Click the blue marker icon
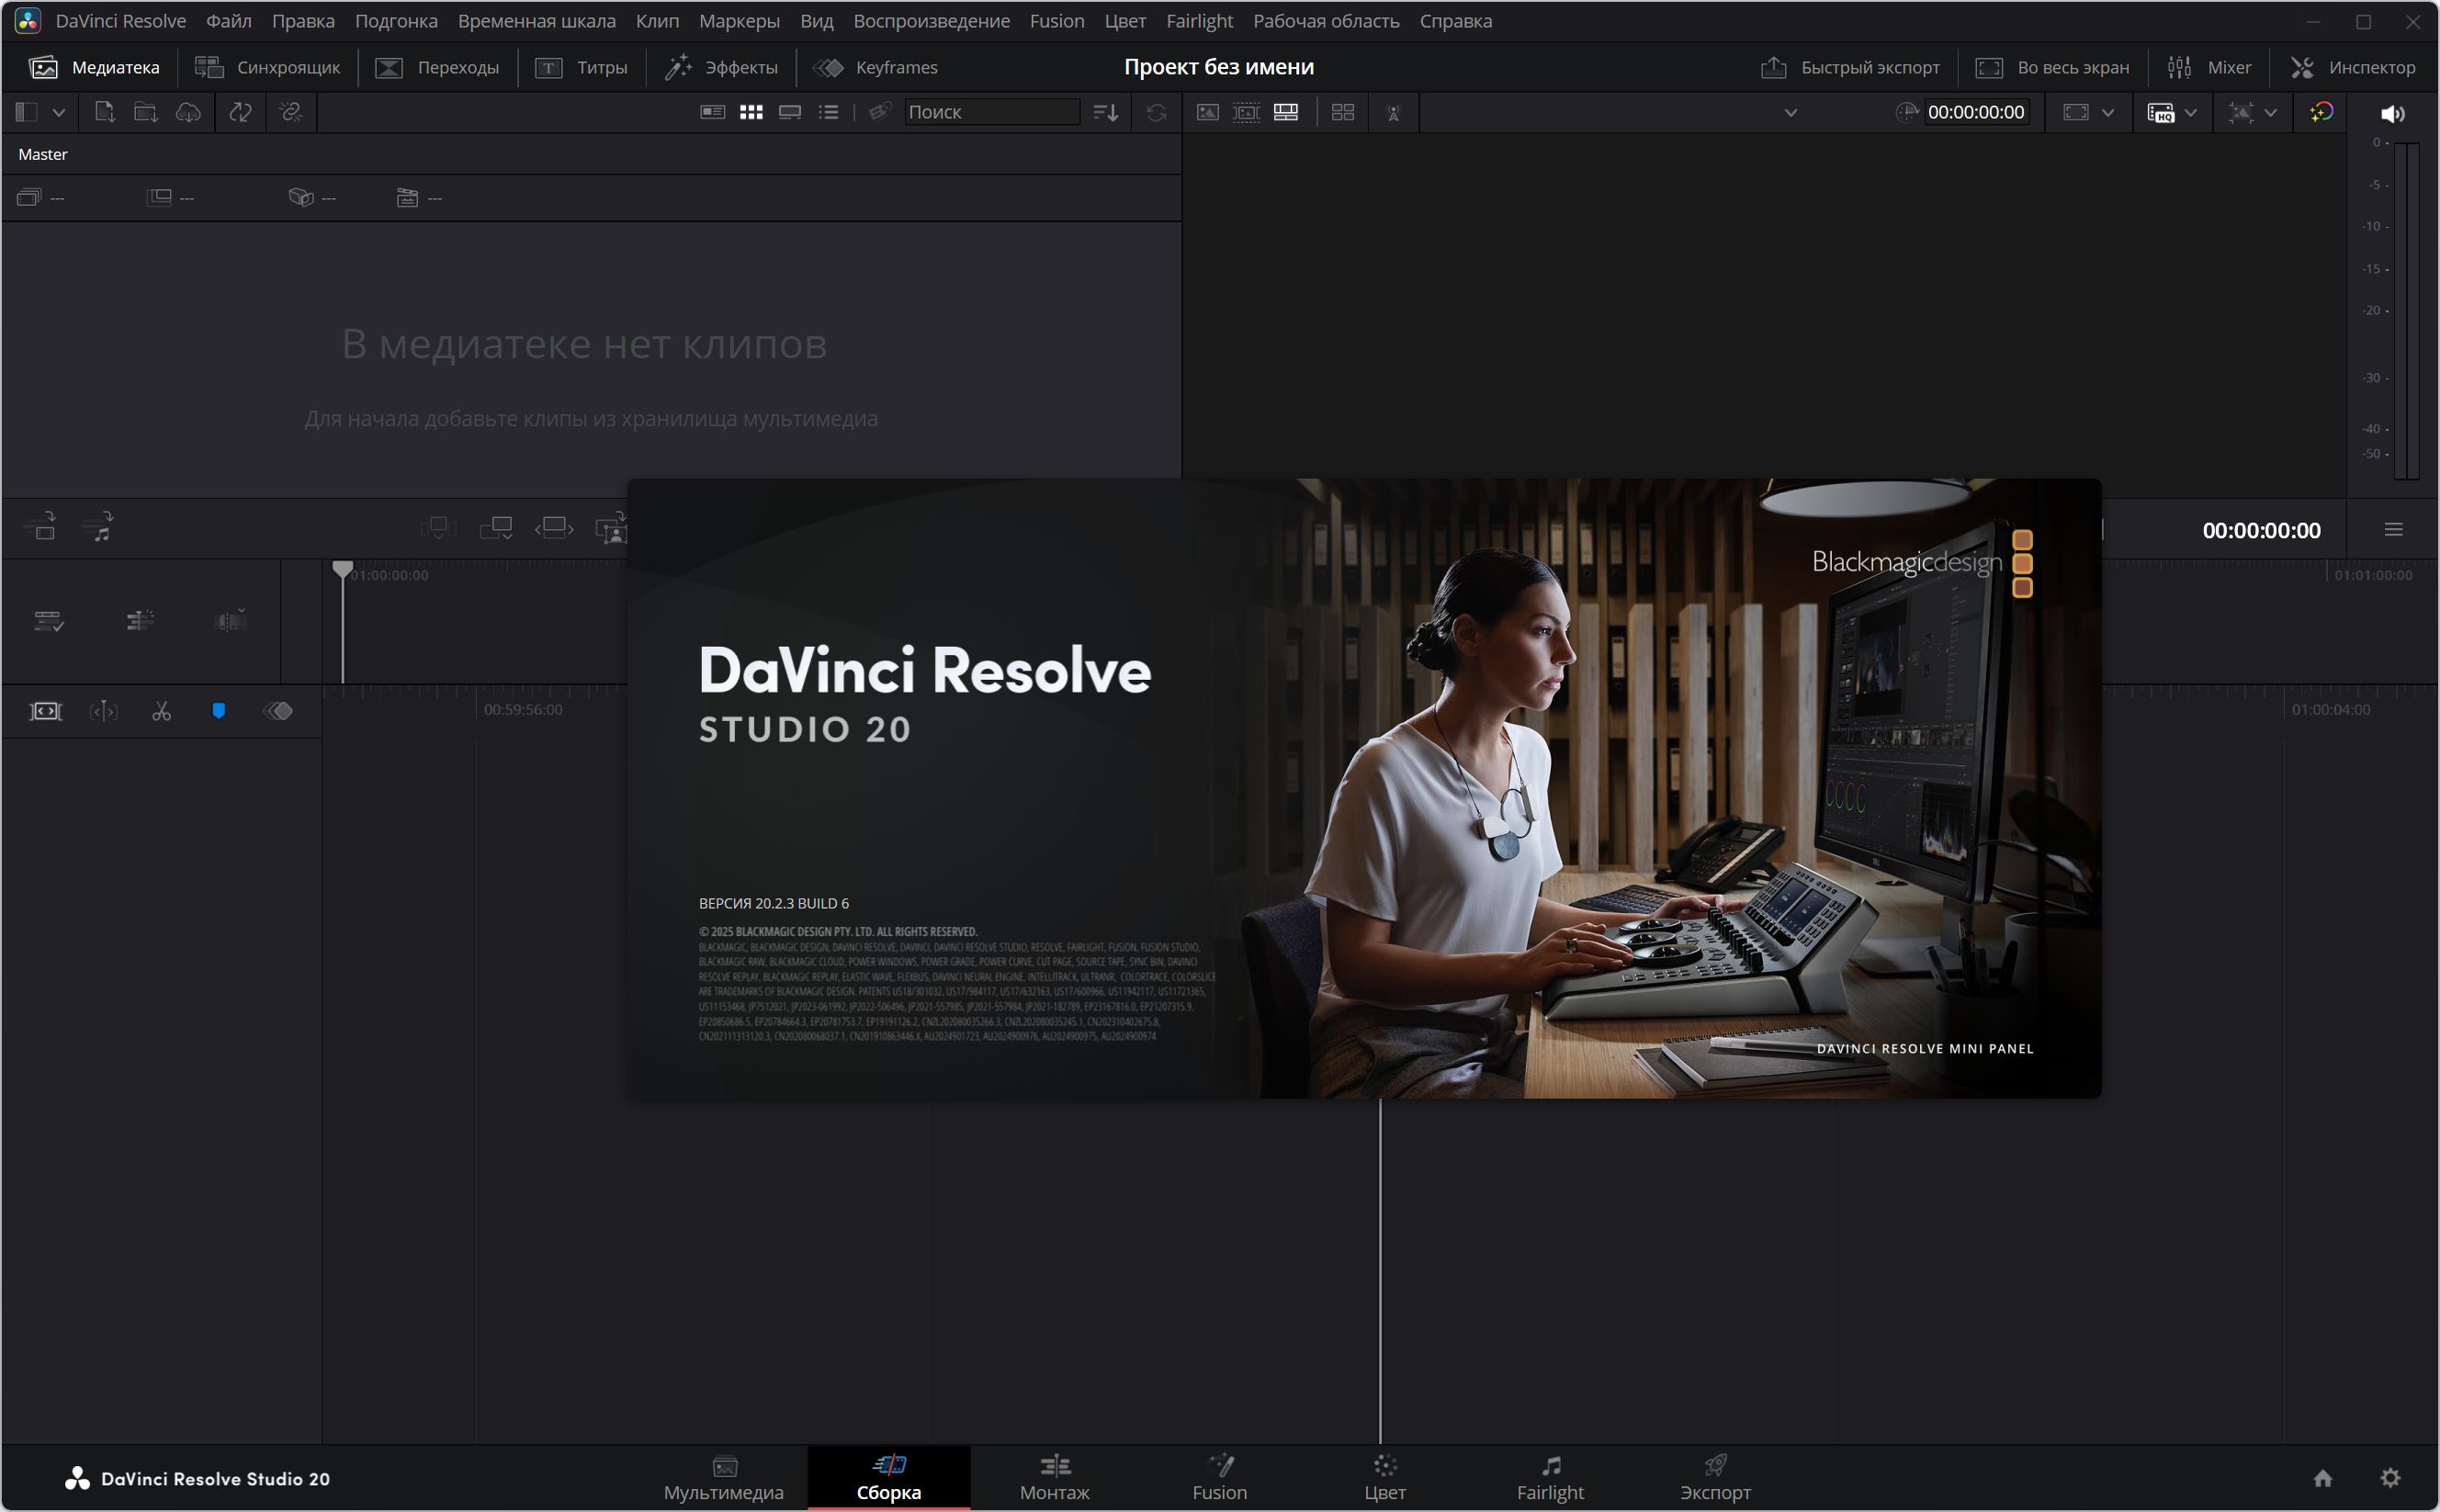This screenshot has width=2440, height=1512. coord(219,711)
